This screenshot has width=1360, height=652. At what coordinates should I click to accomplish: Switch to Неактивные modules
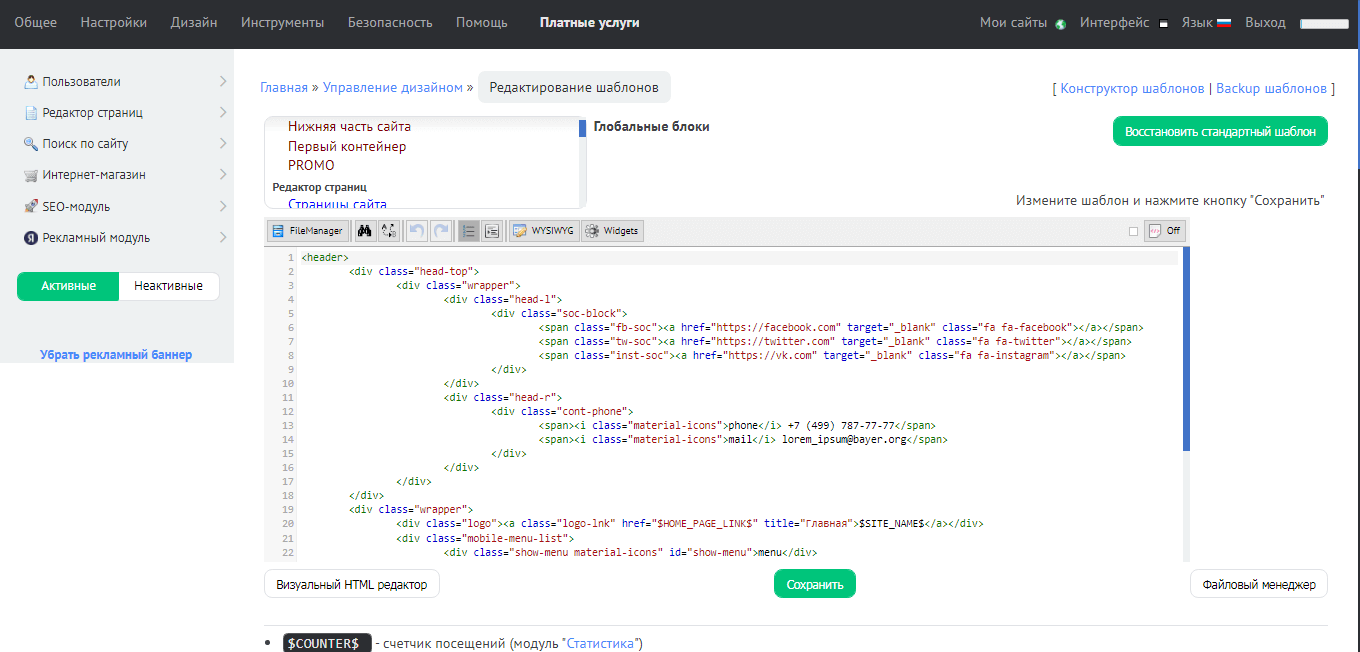168,286
